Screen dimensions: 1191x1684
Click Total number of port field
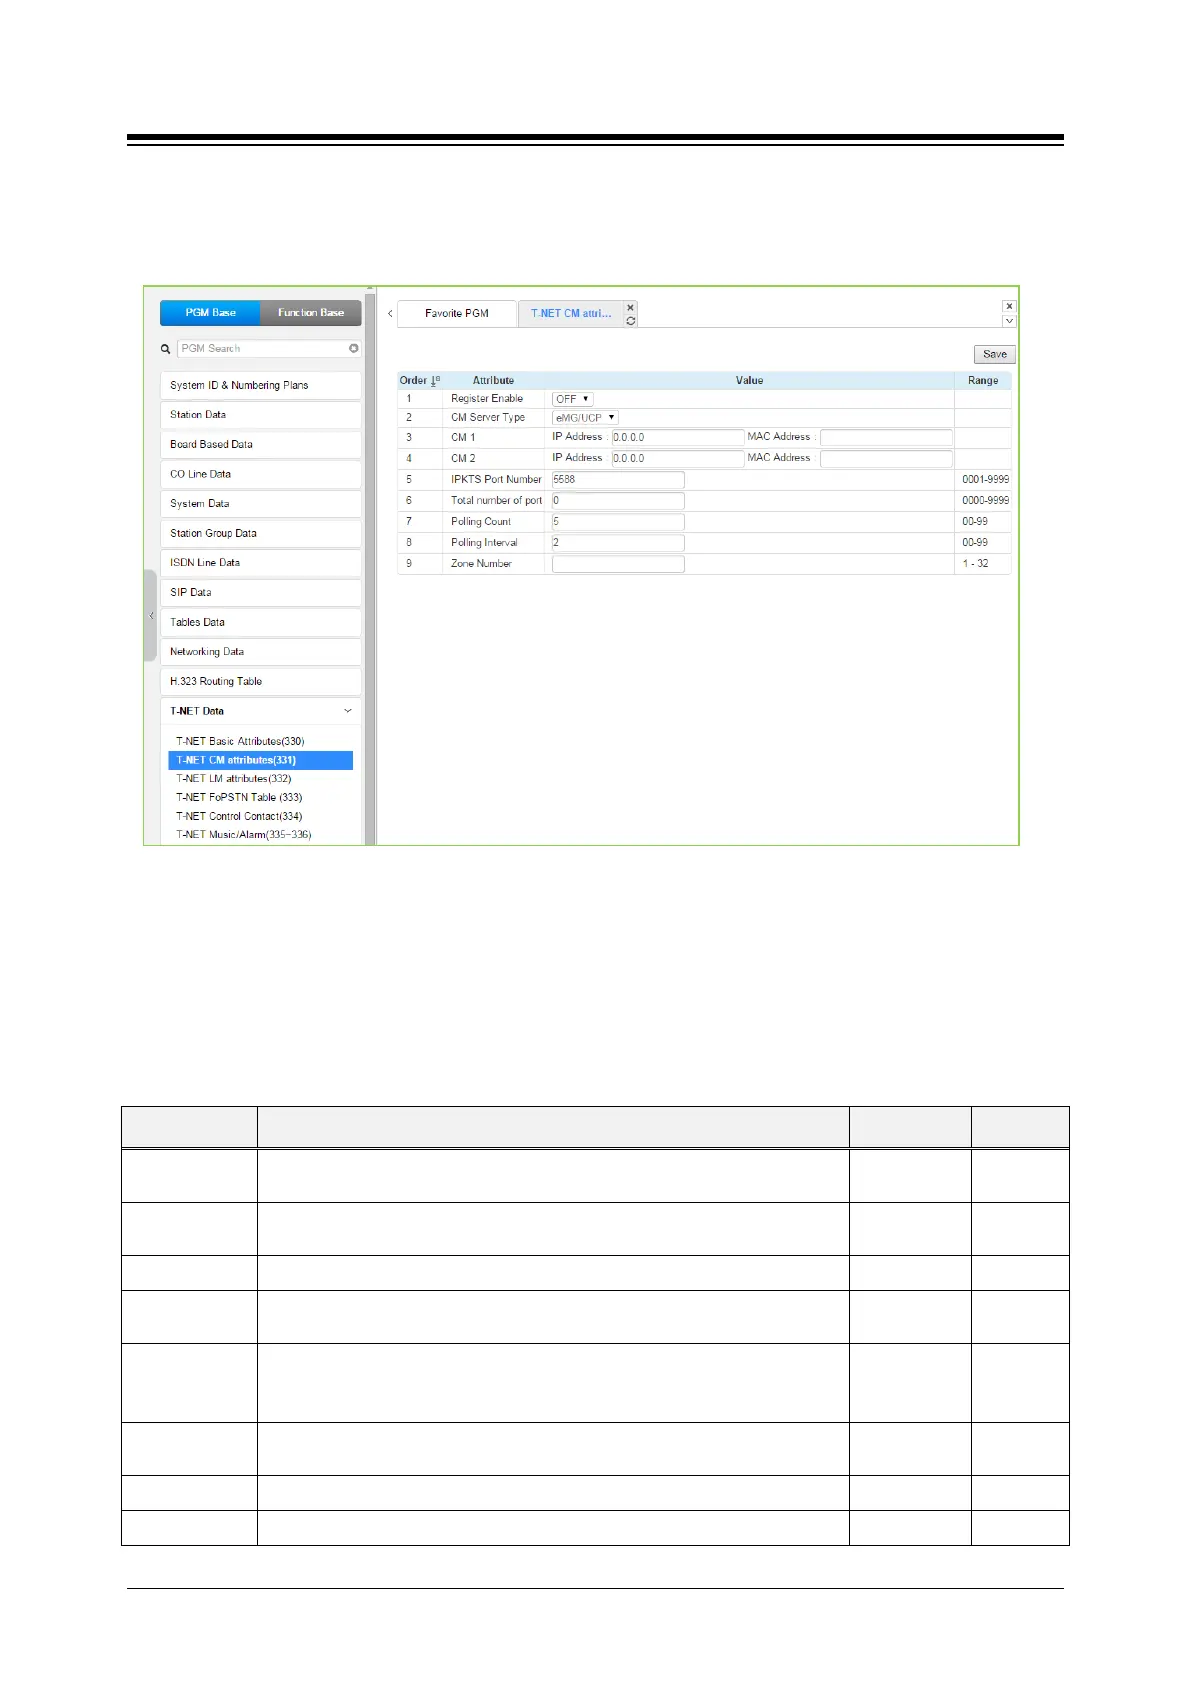[618, 501]
